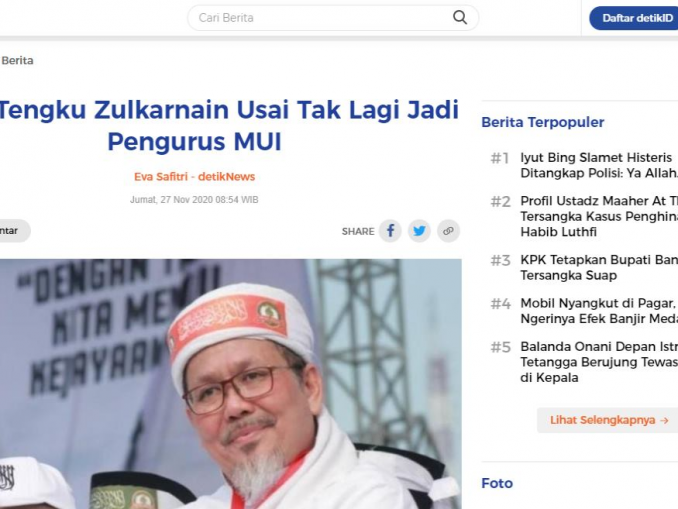
Task: Copy article link icon
Action: [x=448, y=231]
